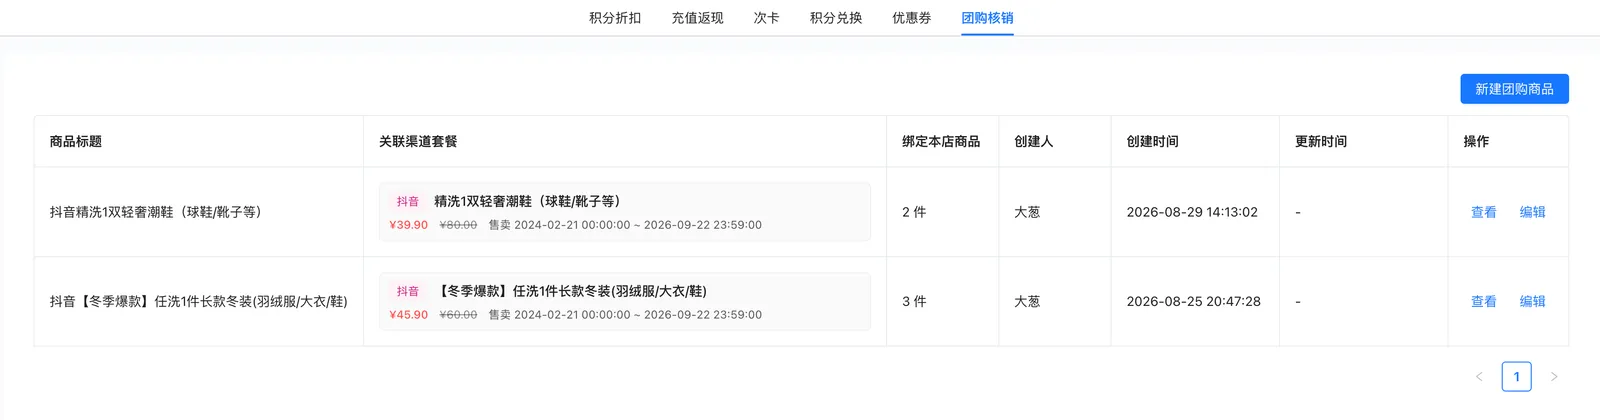The width and height of the screenshot is (1600, 420).
Task: Select title 抖音【冬季爆款】任洗1件长款冬装
Action: (x=199, y=301)
